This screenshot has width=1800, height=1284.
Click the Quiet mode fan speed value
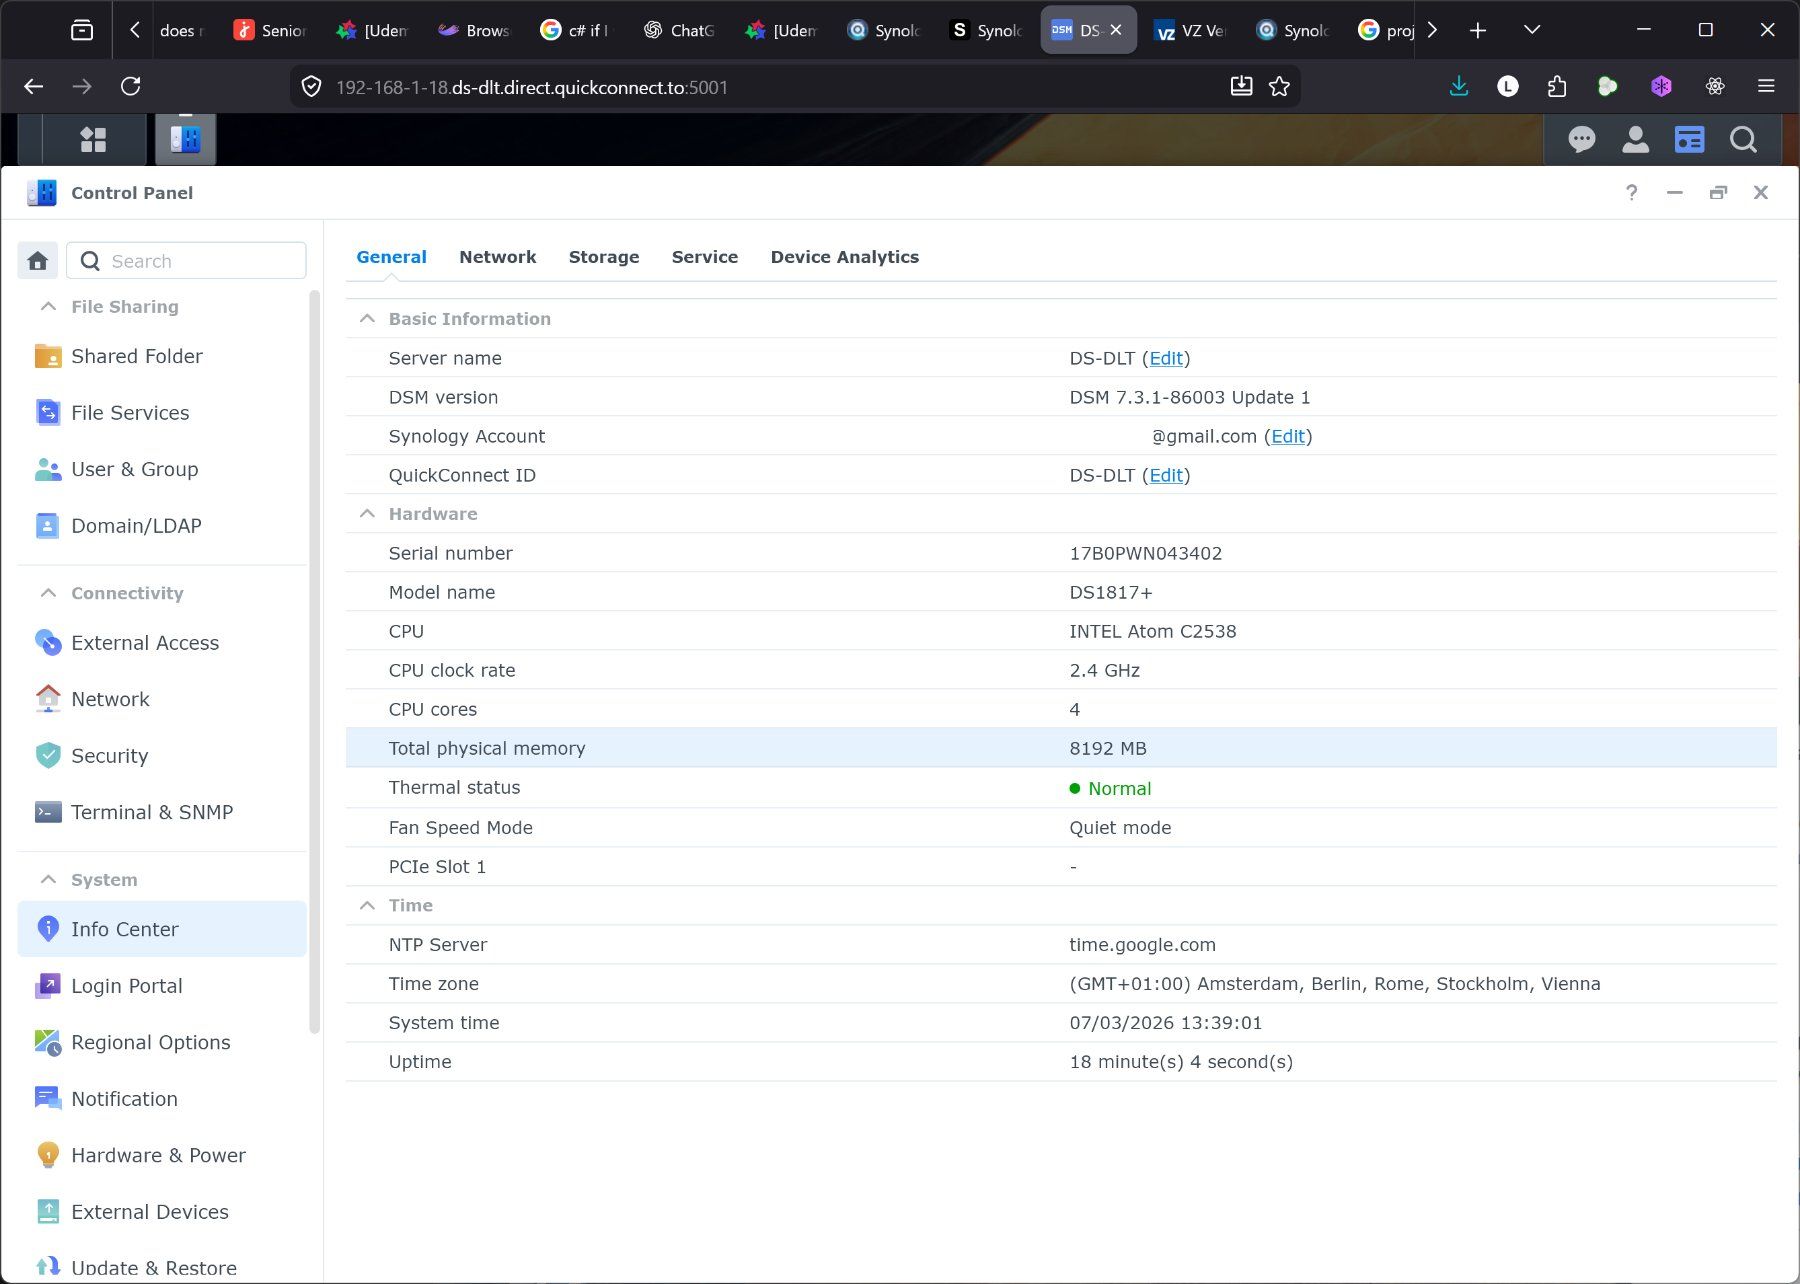pos(1120,827)
